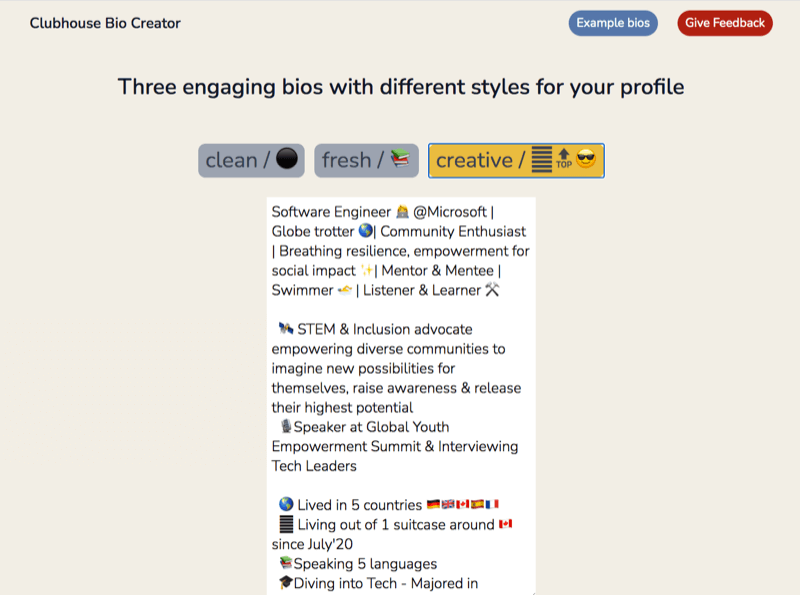
Task: Click the red Give Feedback button
Action: coord(724,23)
